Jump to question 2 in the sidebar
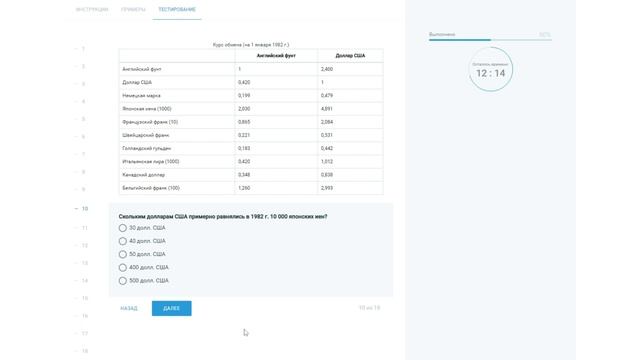Screen dimensions: 640x360 (83, 67)
